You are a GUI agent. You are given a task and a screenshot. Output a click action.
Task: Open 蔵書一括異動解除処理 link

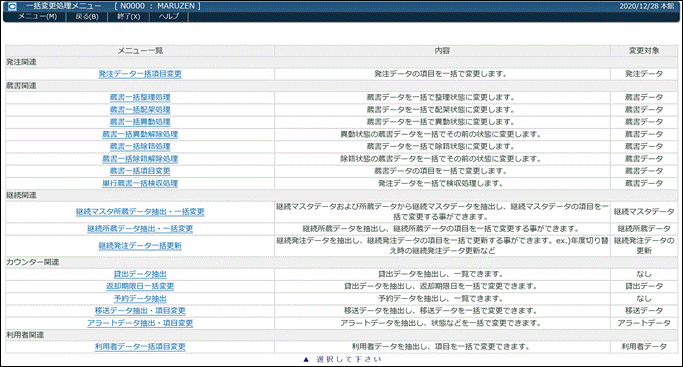140,134
